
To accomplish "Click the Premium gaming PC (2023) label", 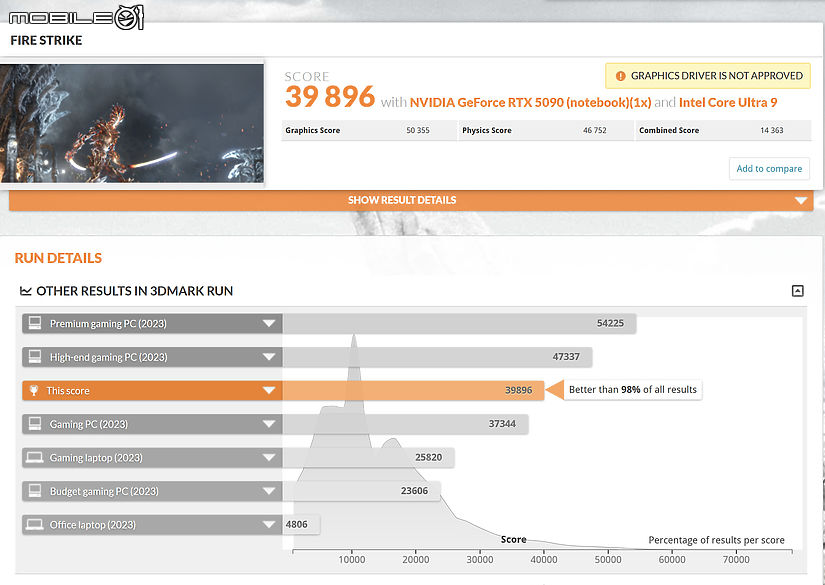I will tap(108, 324).
